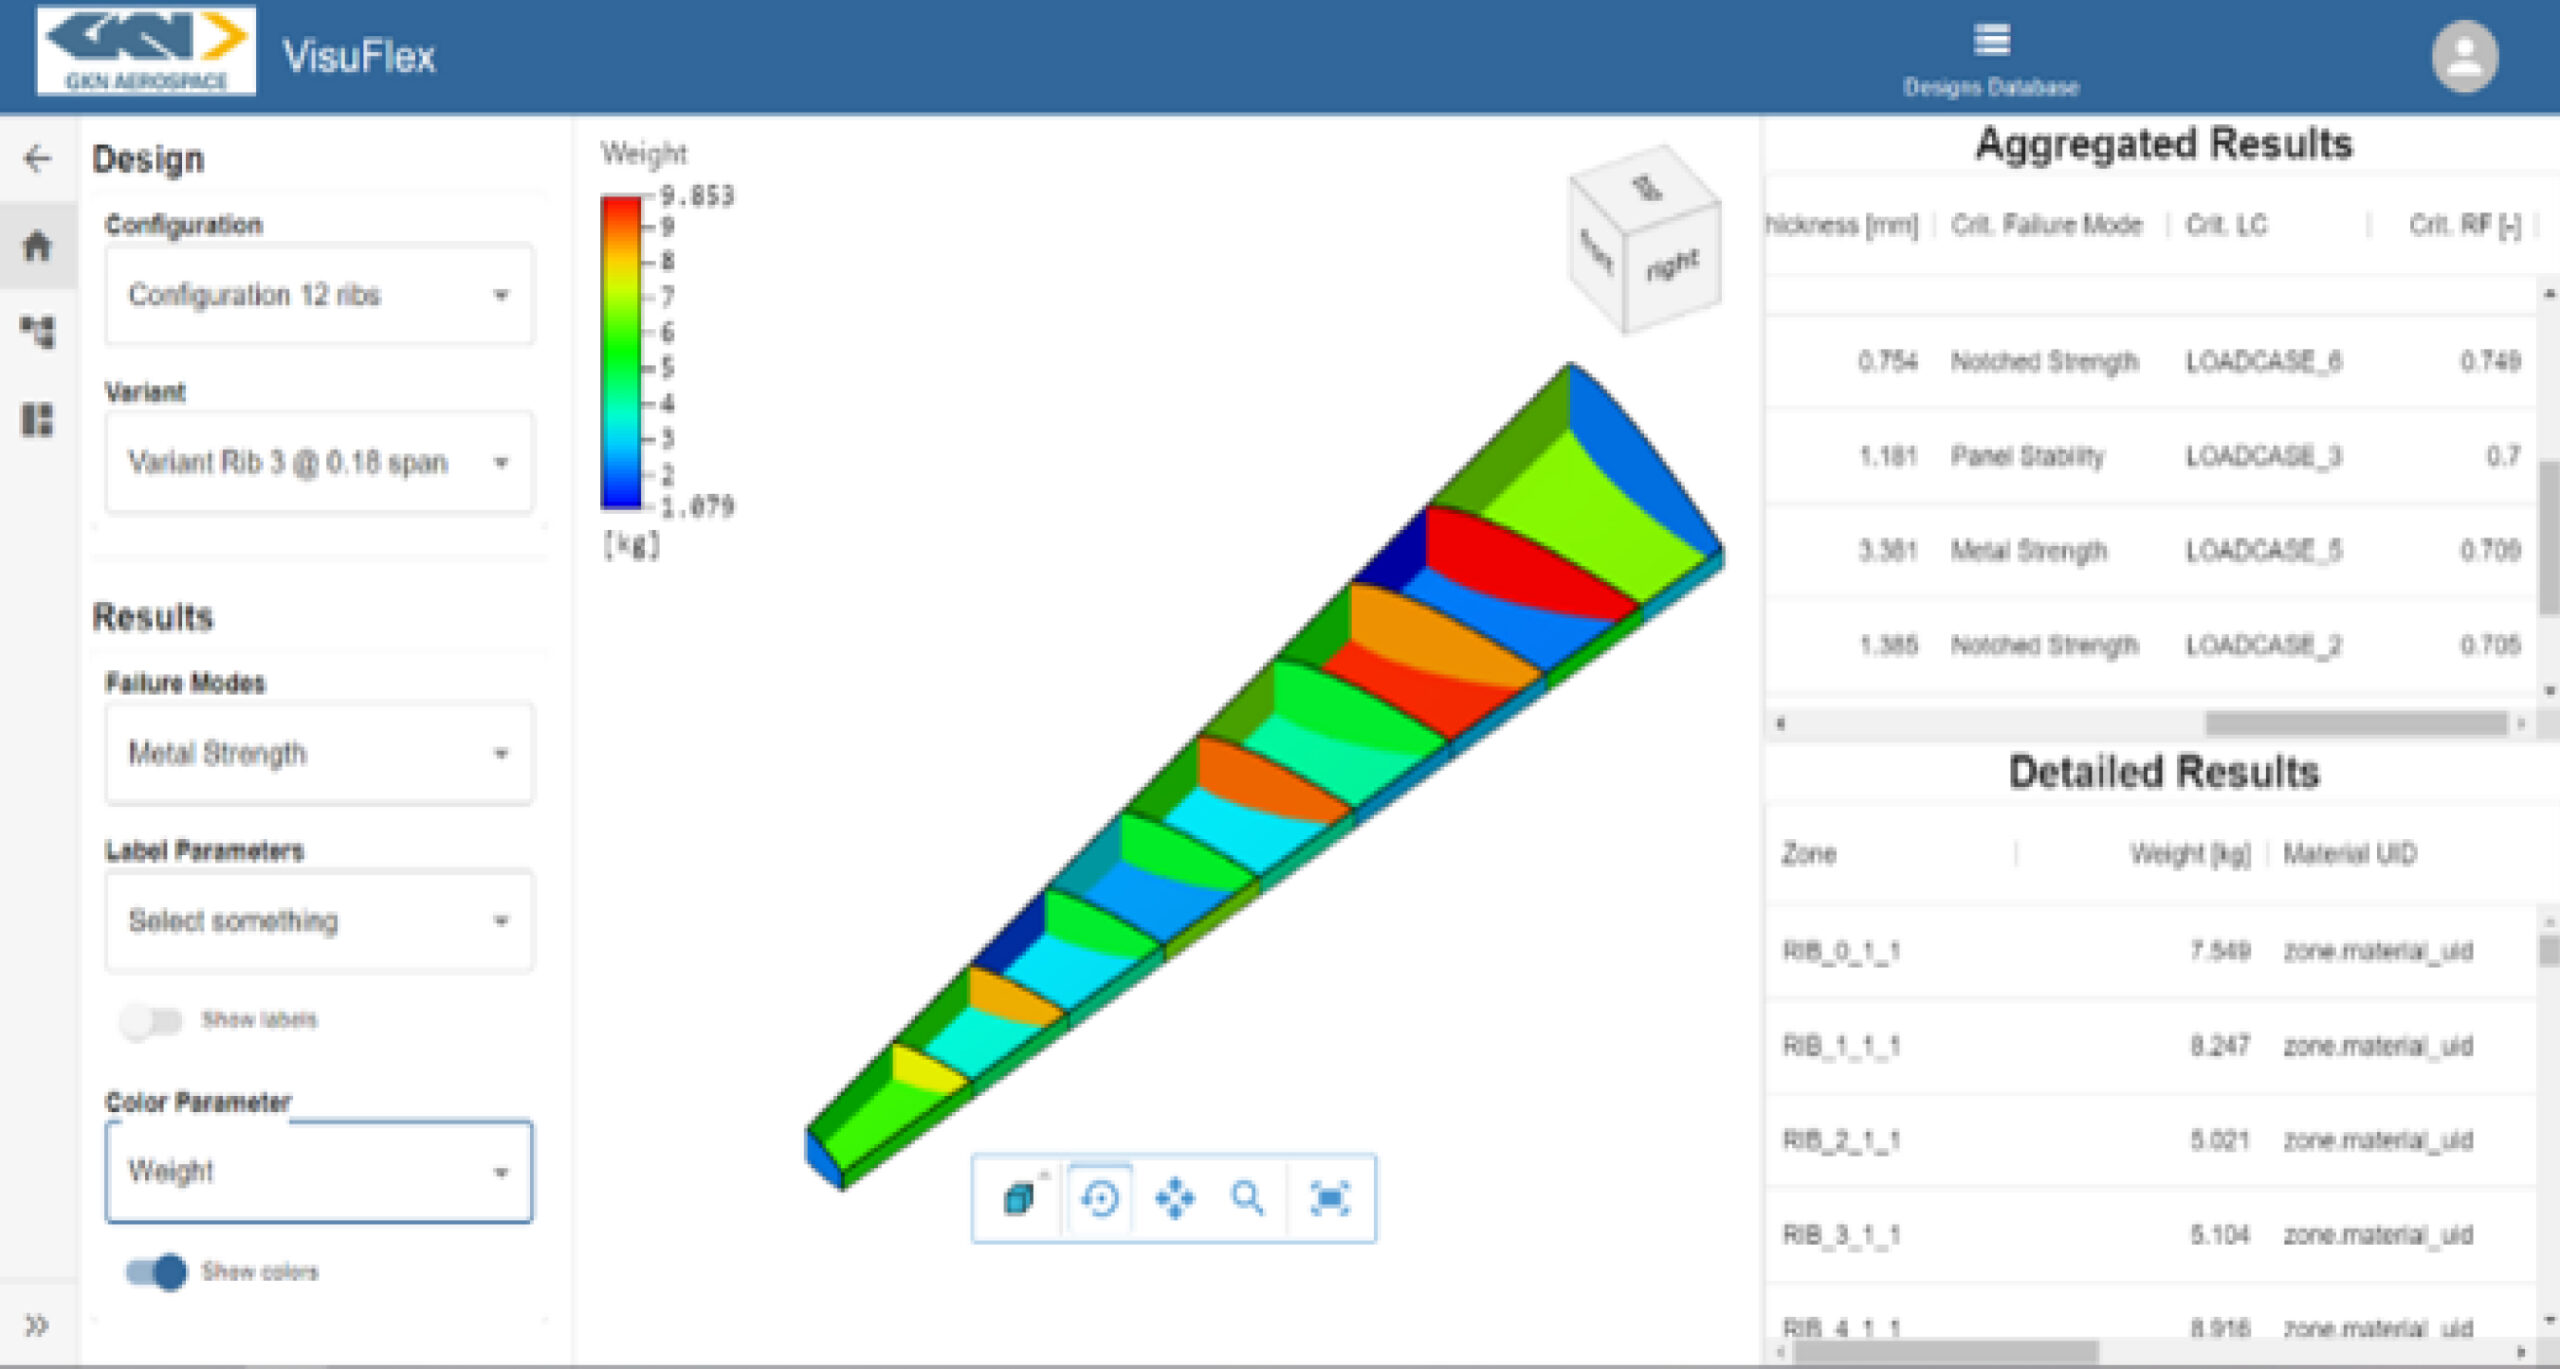Select the pan move tool
The height and width of the screenshot is (1369, 2560).
pos(1174,1197)
